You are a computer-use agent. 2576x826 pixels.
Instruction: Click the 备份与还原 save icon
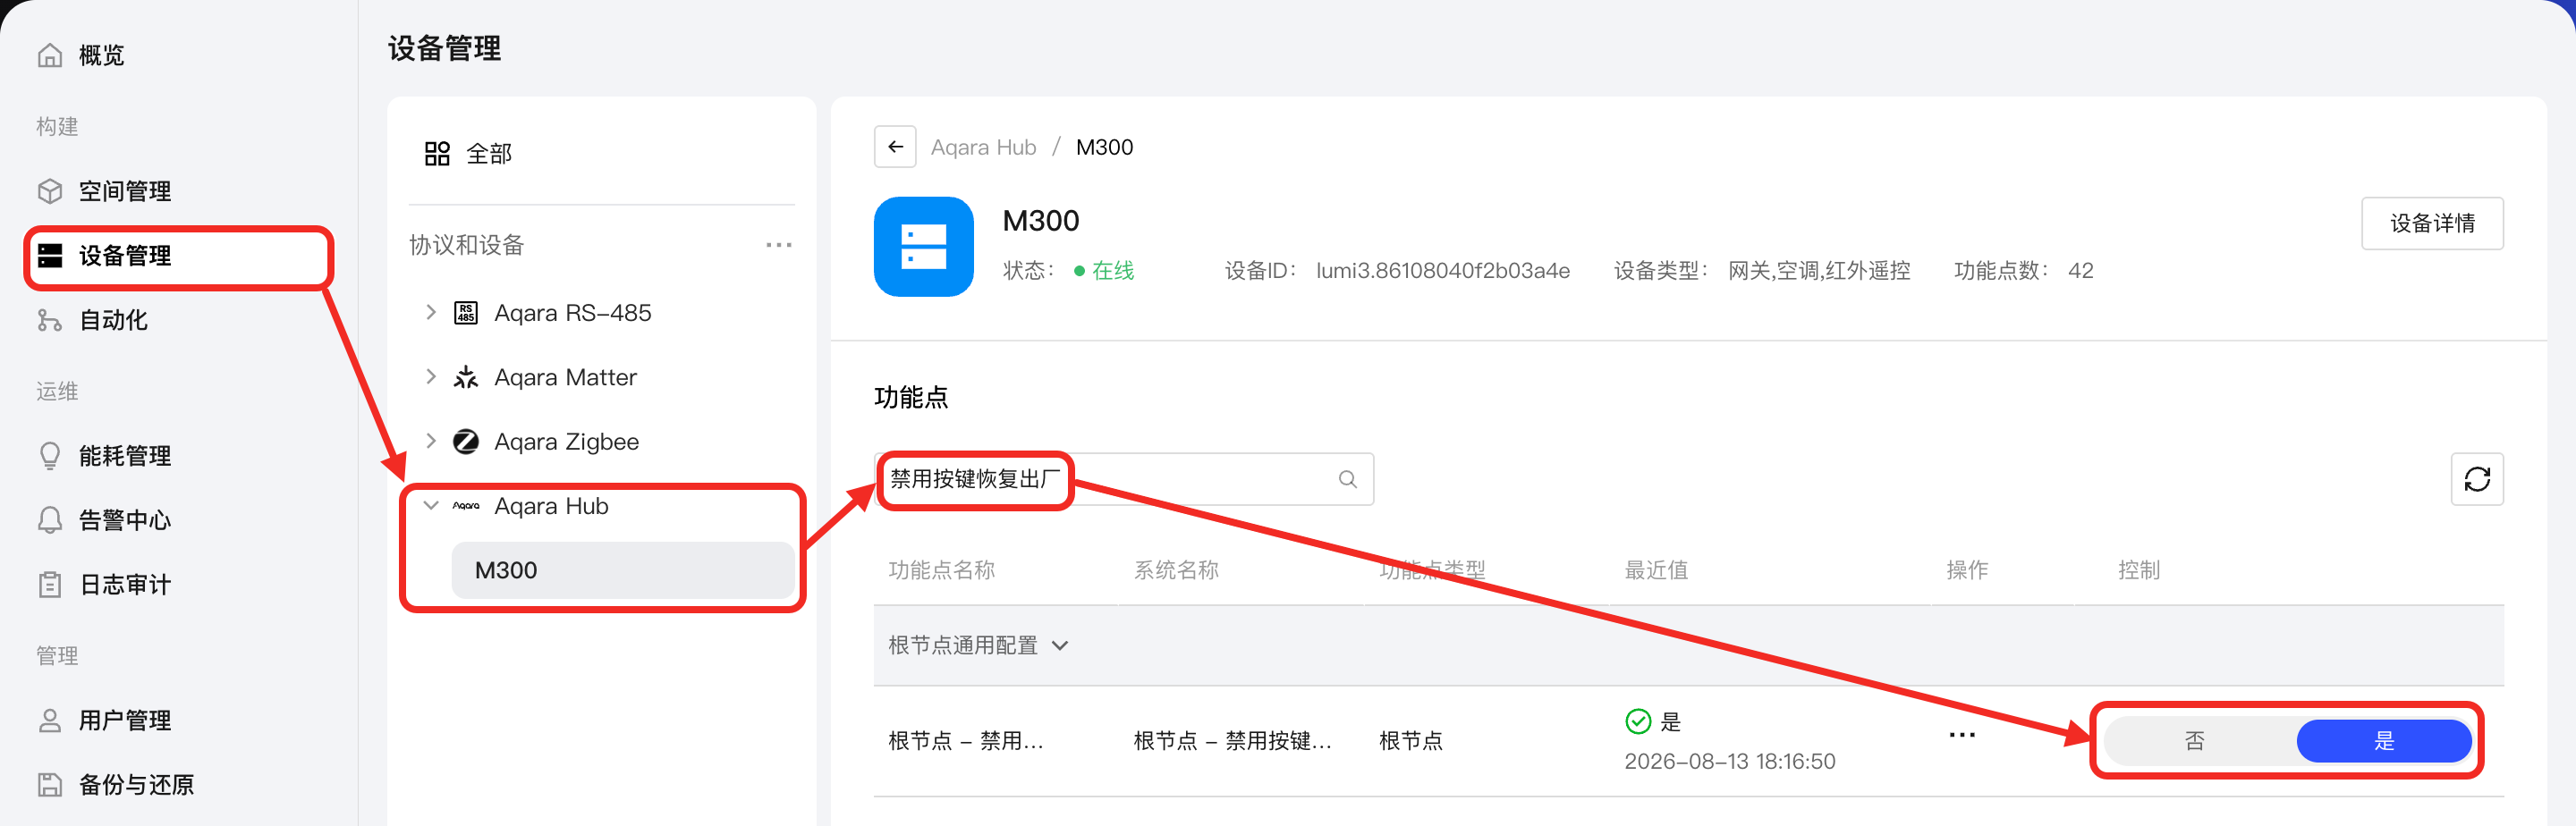pos(50,785)
